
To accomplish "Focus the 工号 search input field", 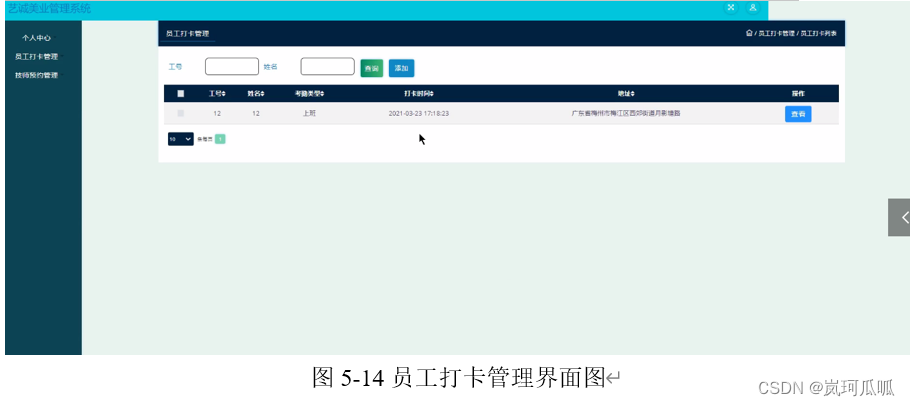I will [232, 66].
